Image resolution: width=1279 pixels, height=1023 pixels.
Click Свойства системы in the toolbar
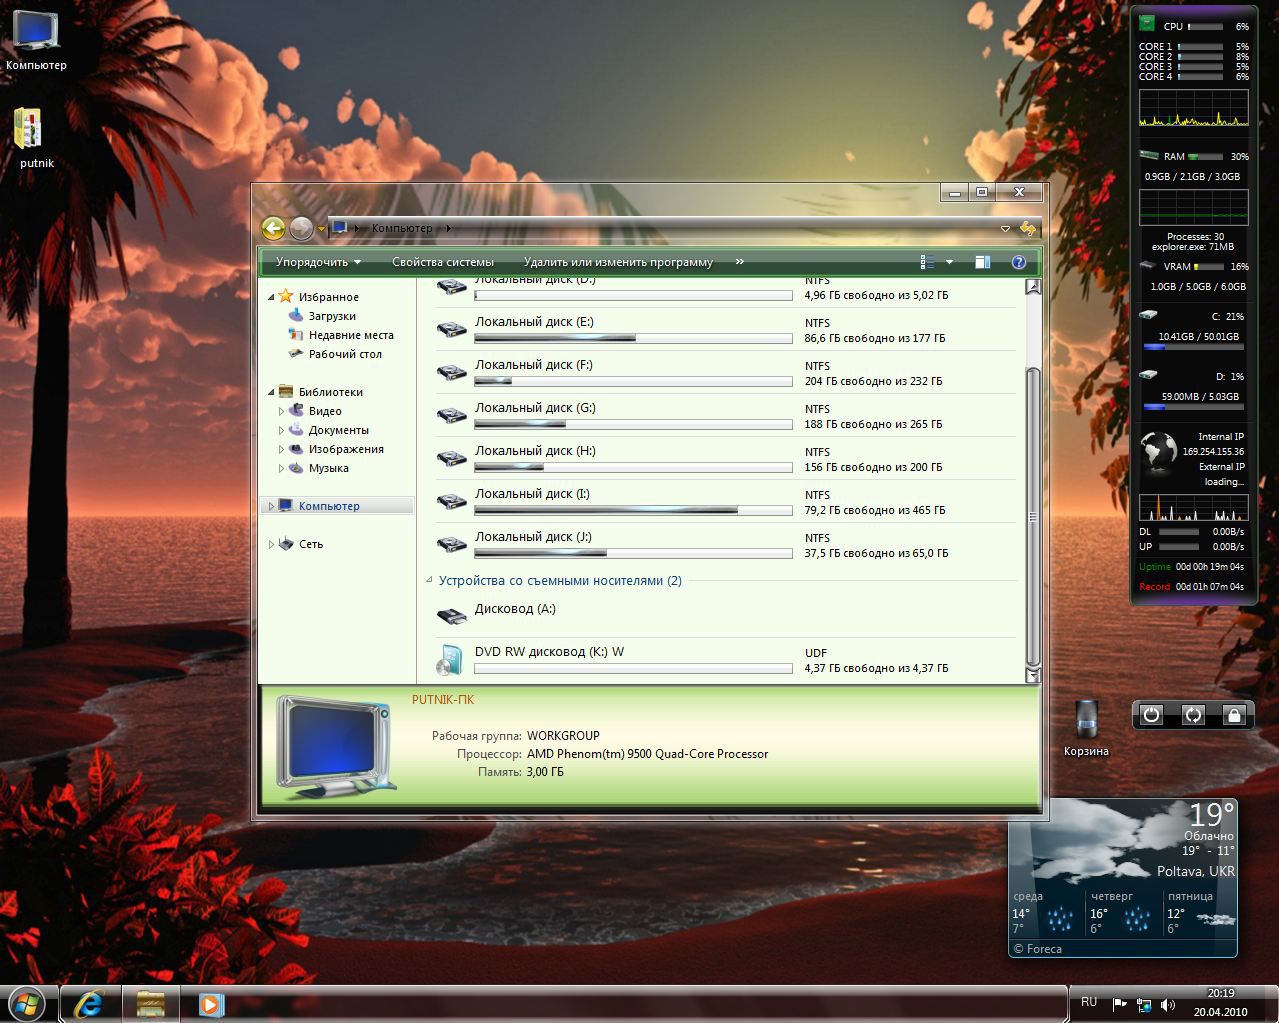click(x=443, y=262)
